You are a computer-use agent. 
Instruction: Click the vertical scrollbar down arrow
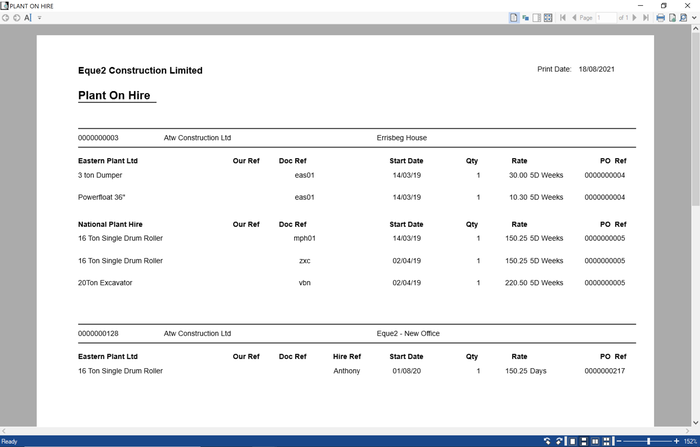(696, 422)
